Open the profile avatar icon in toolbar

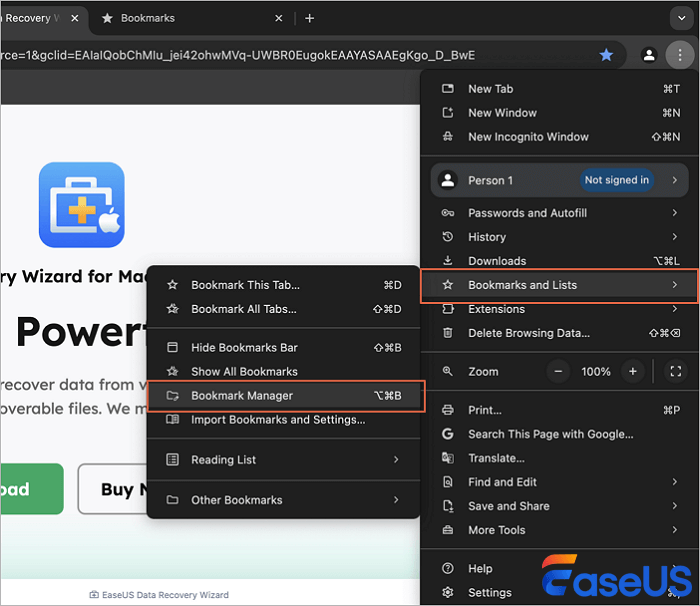click(x=650, y=55)
